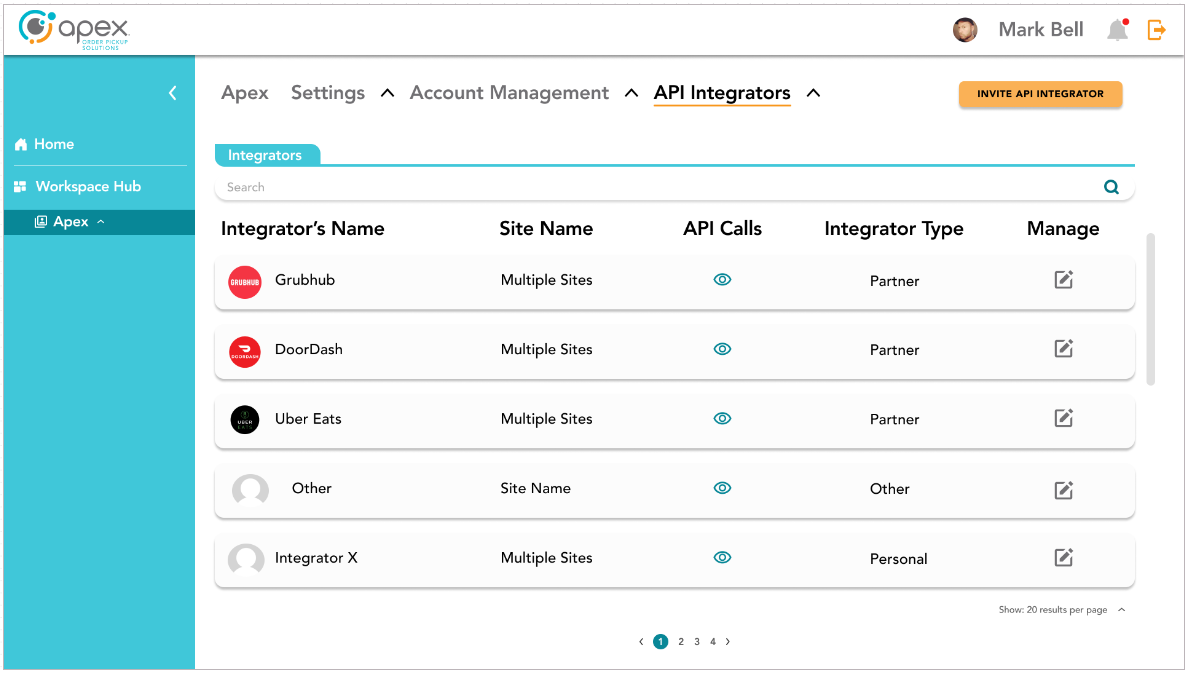Click the magnifier icon in the search bar
Image resolution: width=1188 pixels, height=673 pixels.
pyautogui.click(x=1111, y=187)
